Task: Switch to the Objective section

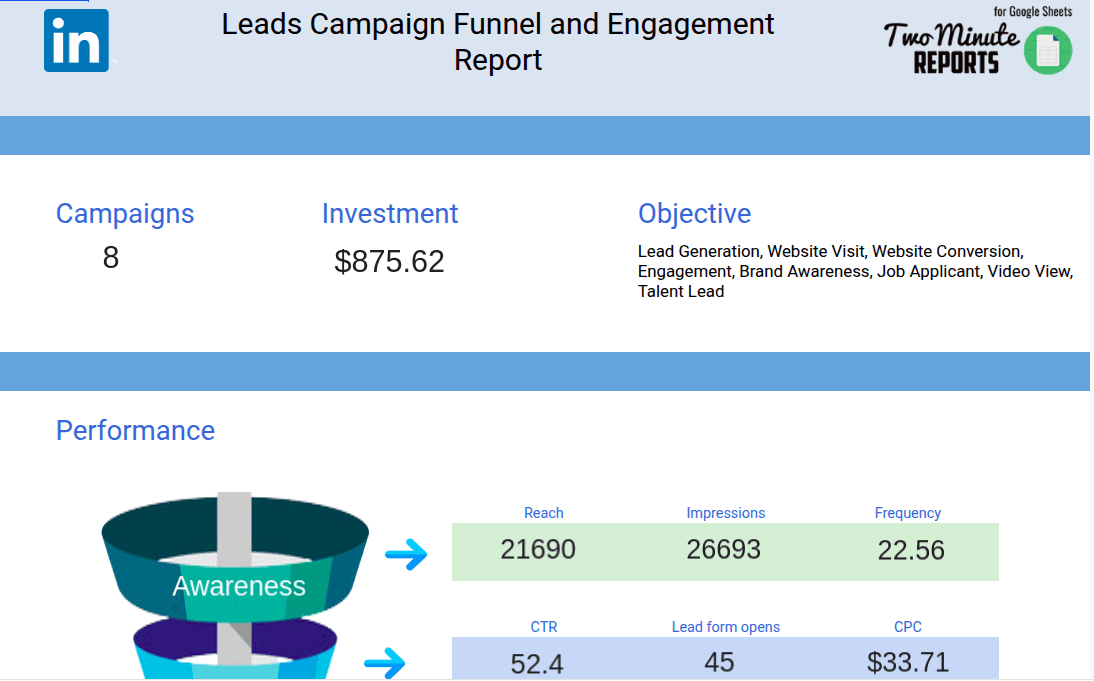Action: pyautogui.click(x=694, y=213)
